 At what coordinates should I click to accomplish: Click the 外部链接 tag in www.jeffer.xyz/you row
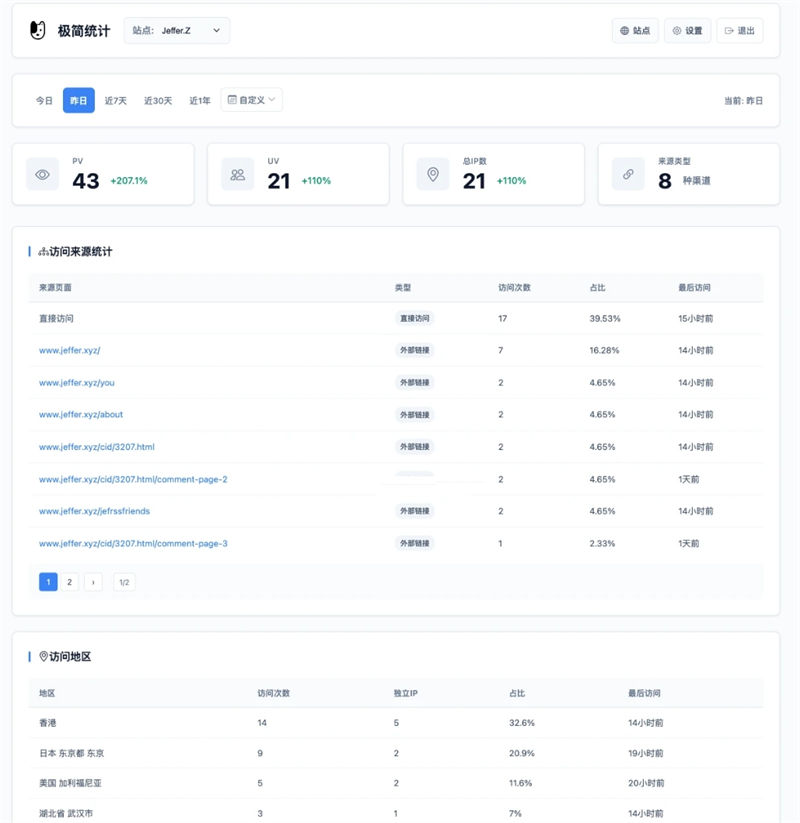point(414,383)
